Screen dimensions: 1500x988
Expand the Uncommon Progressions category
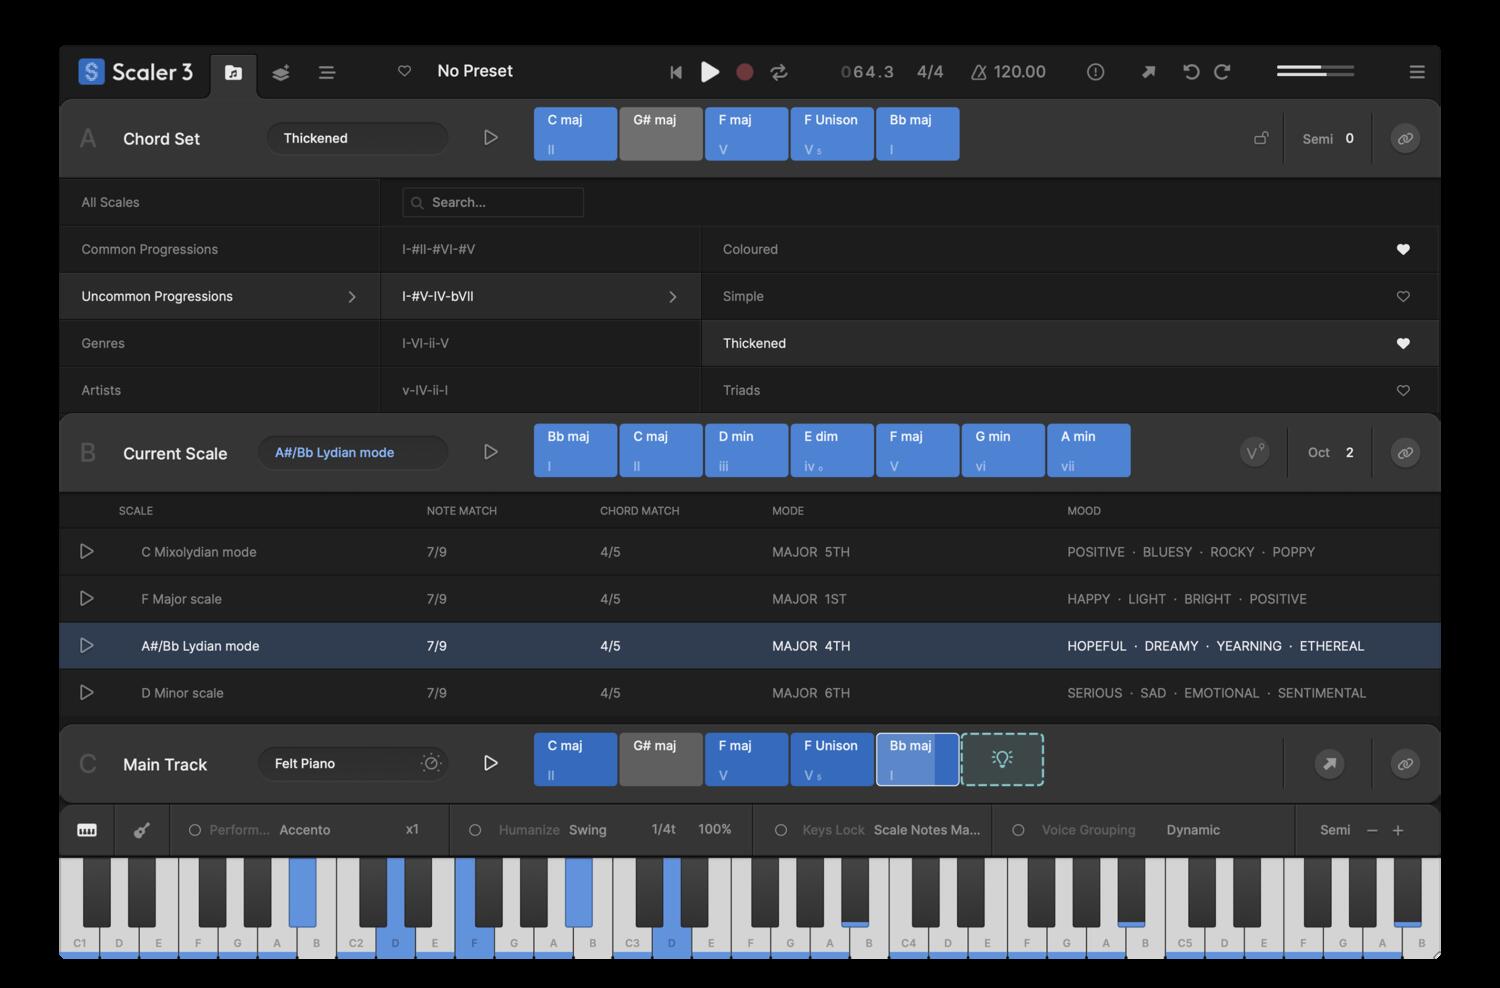pyautogui.click(x=352, y=296)
